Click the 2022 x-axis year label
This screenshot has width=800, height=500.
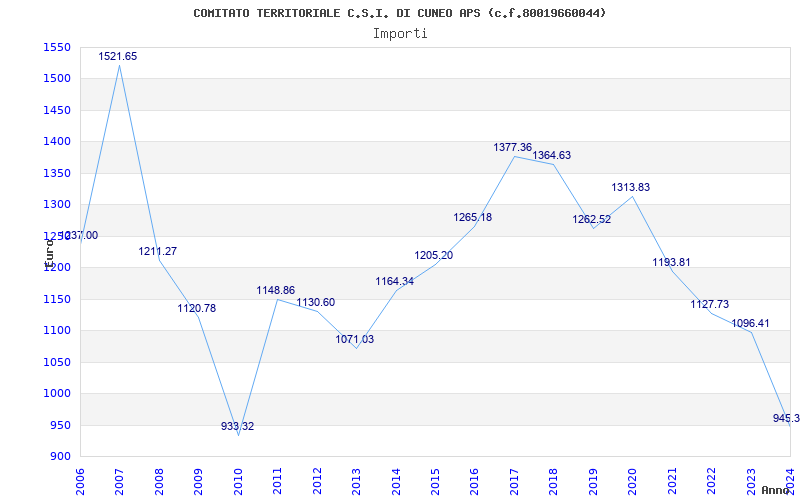712,480
